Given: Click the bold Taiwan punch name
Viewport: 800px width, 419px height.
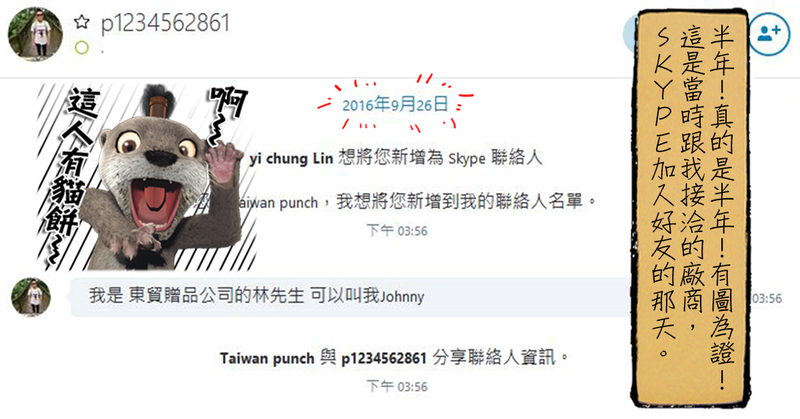Looking at the screenshot, I should [x=267, y=358].
